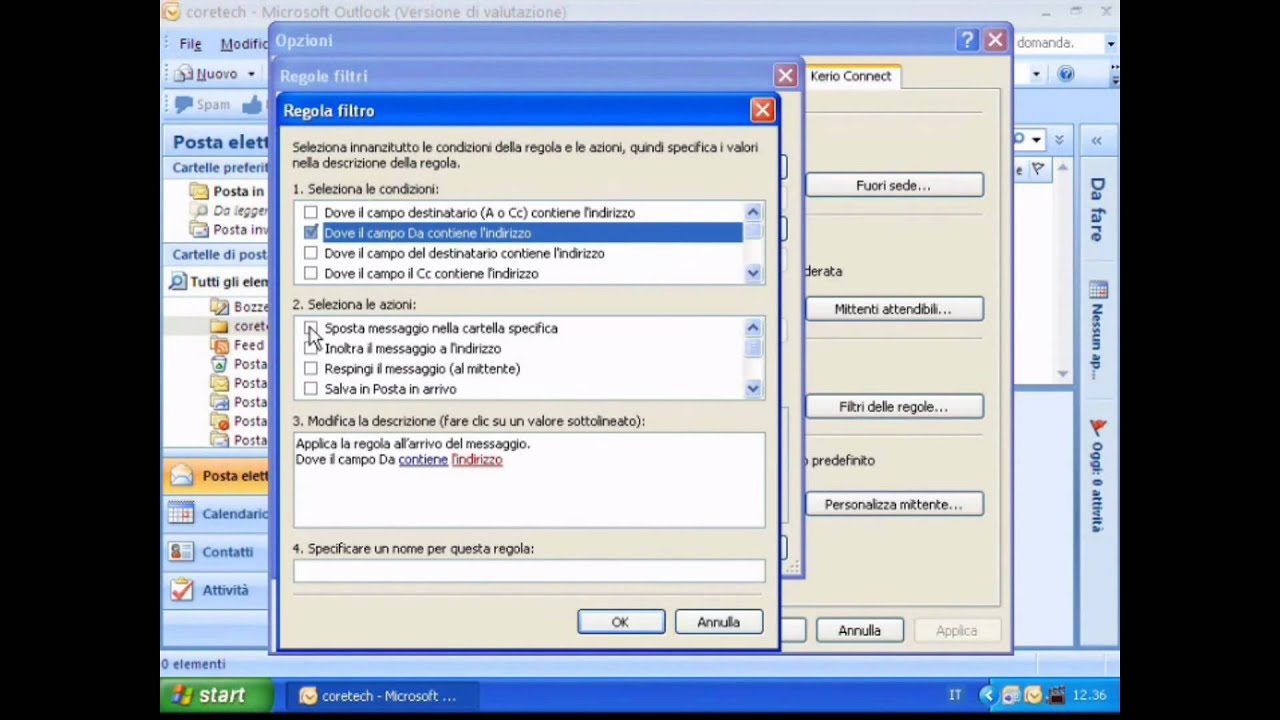
Task: Click the Posta elettronica navigation icon
Action: coord(181,476)
